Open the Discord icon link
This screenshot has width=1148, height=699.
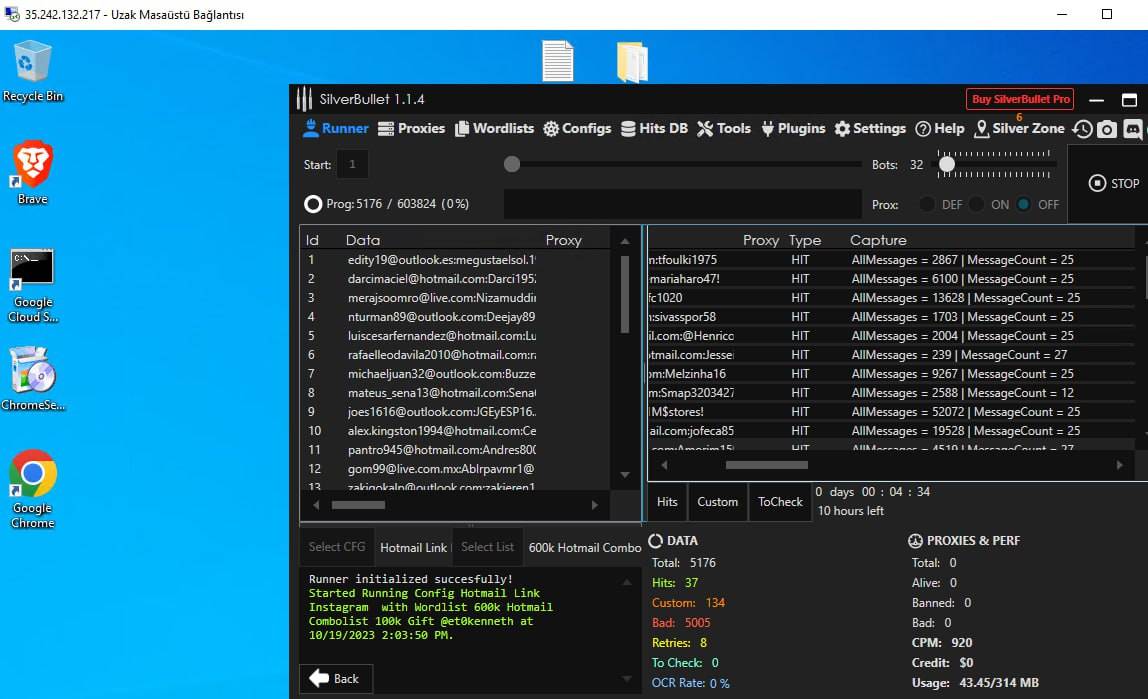[1132, 129]
